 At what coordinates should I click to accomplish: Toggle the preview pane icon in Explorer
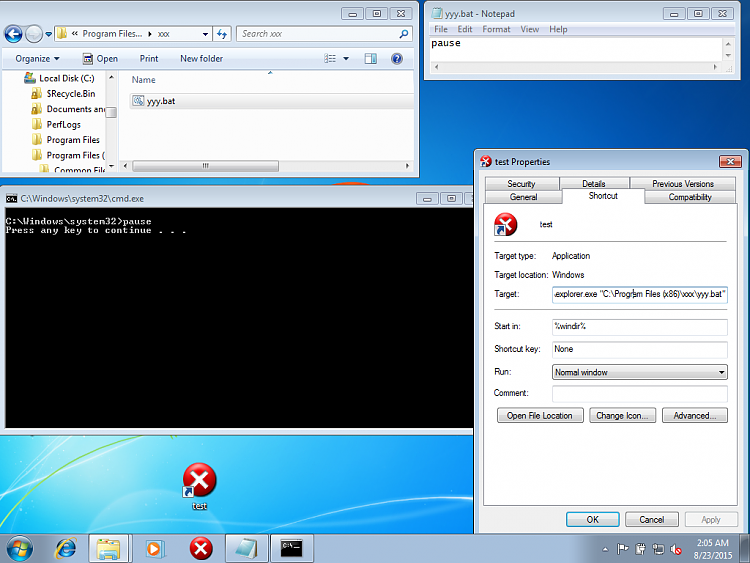(371, 59)
